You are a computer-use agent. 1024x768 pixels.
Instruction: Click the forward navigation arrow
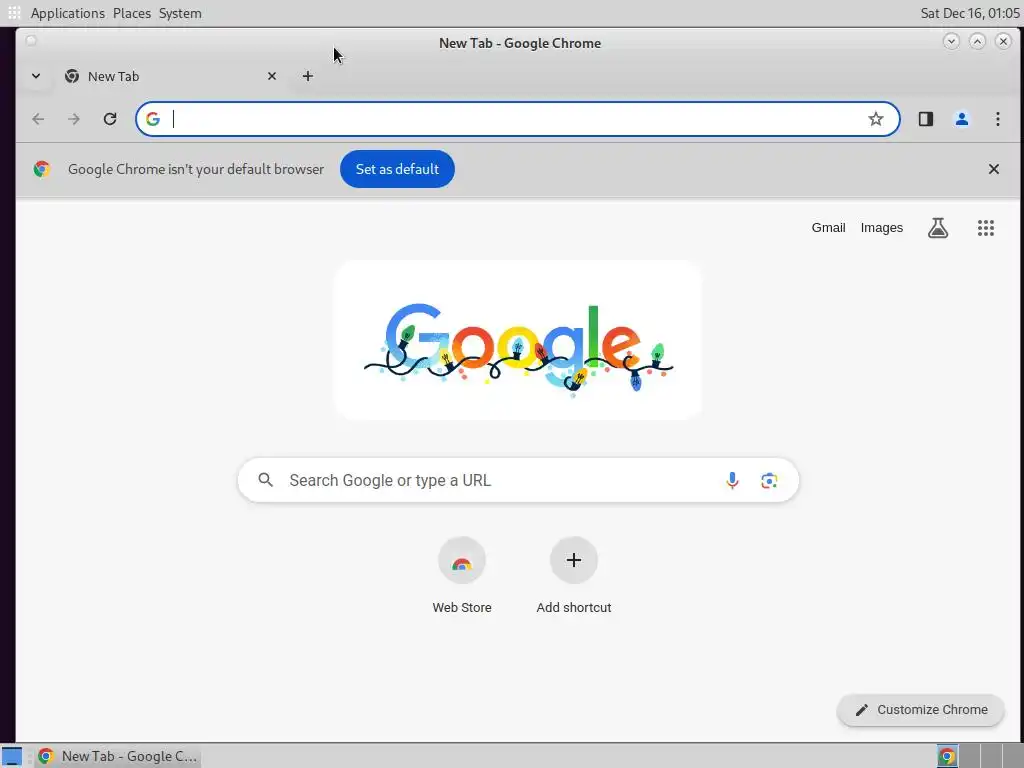74,119
